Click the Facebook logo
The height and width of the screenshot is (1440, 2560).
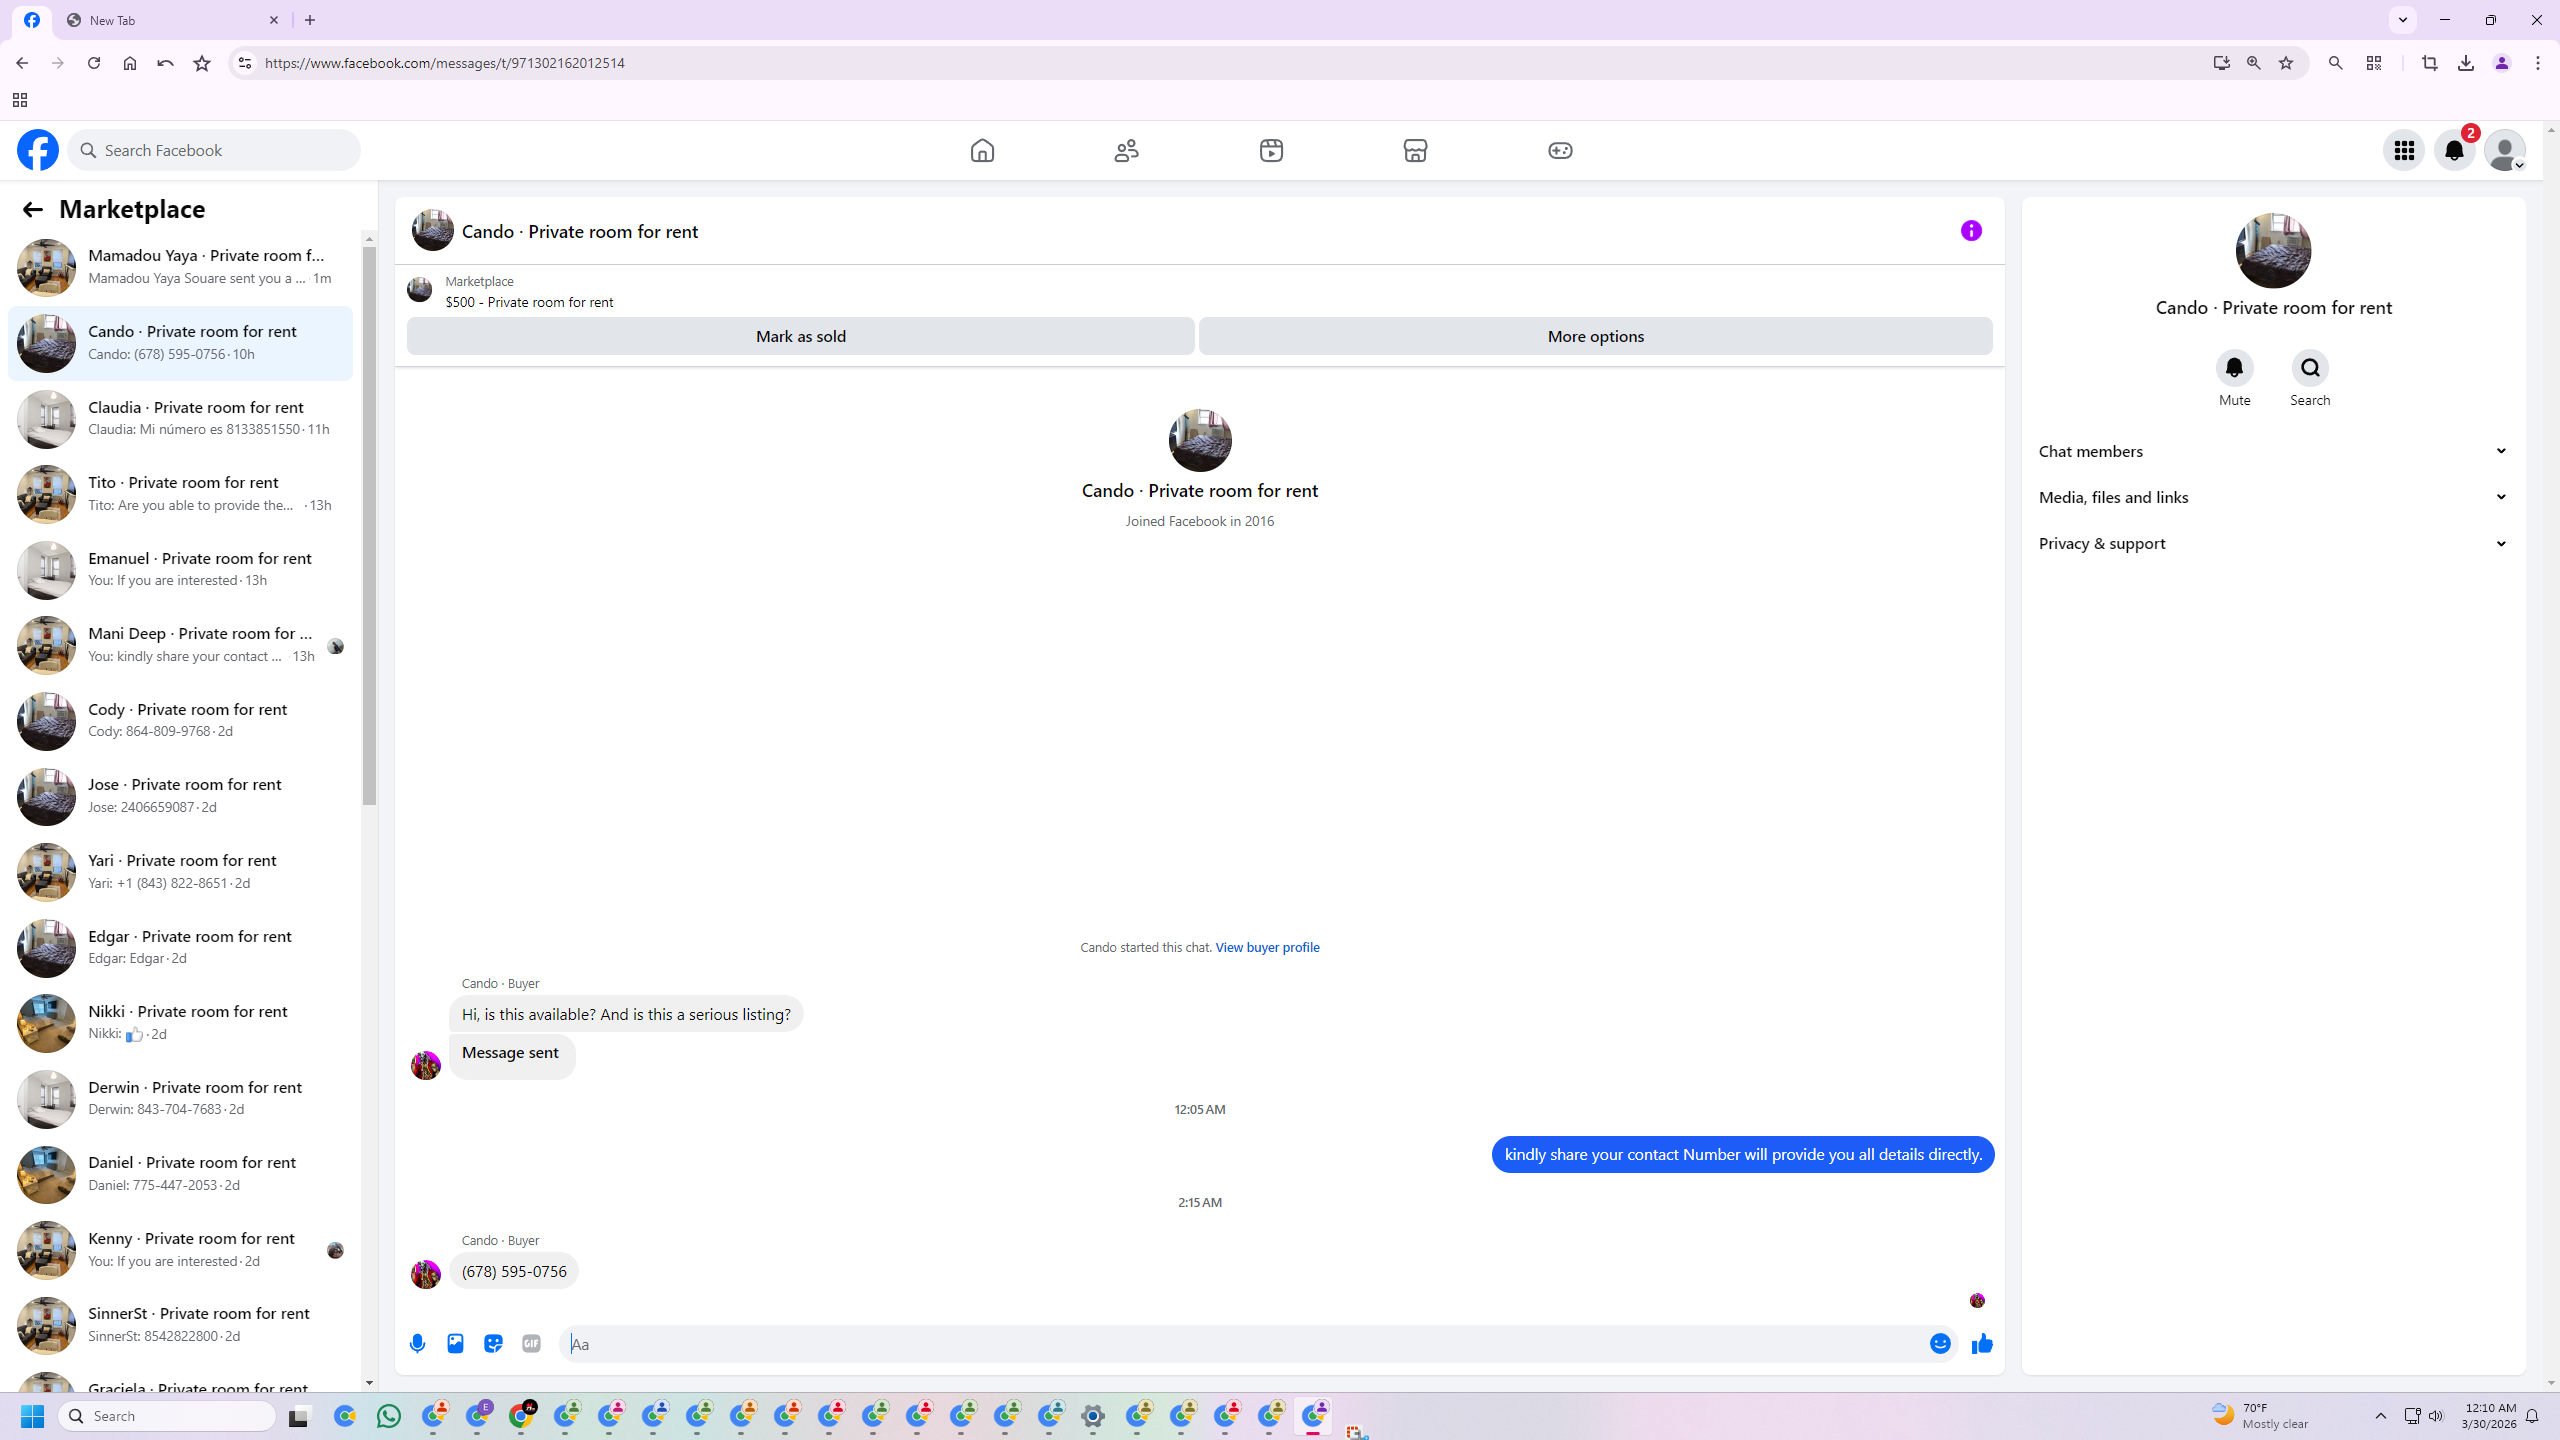[38, 150]
